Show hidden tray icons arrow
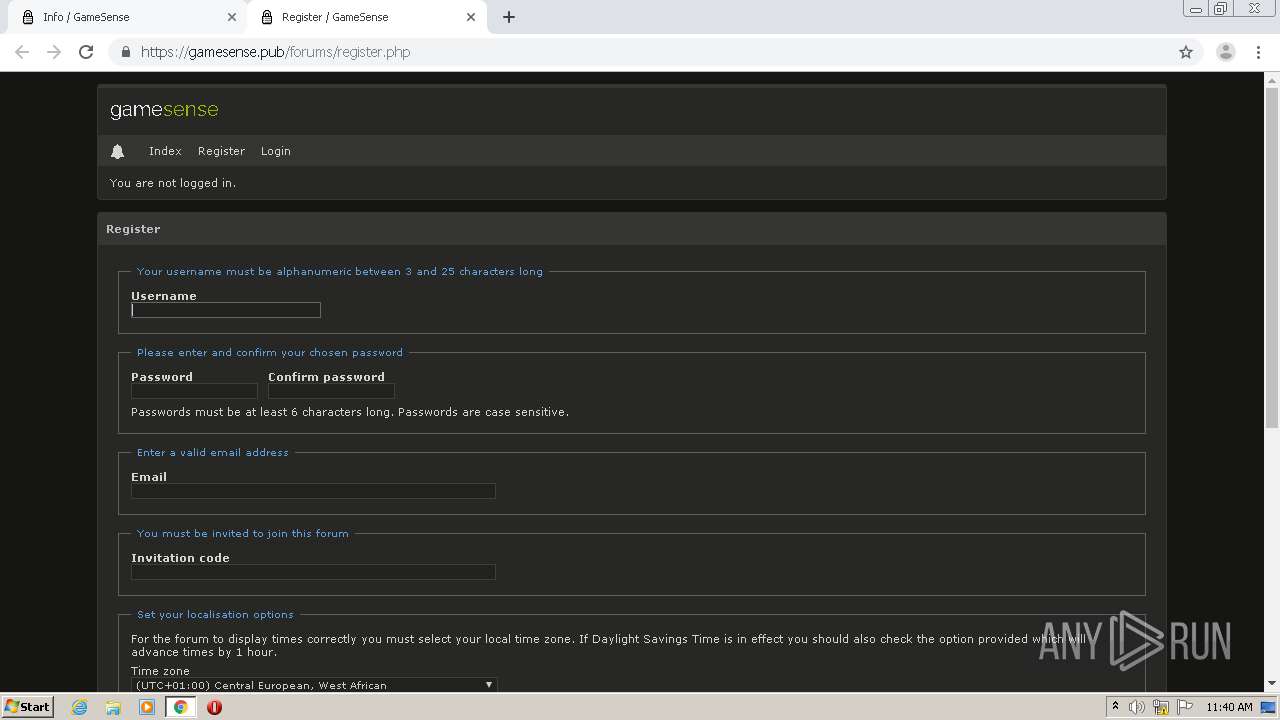 click(x=1115, y=707)
